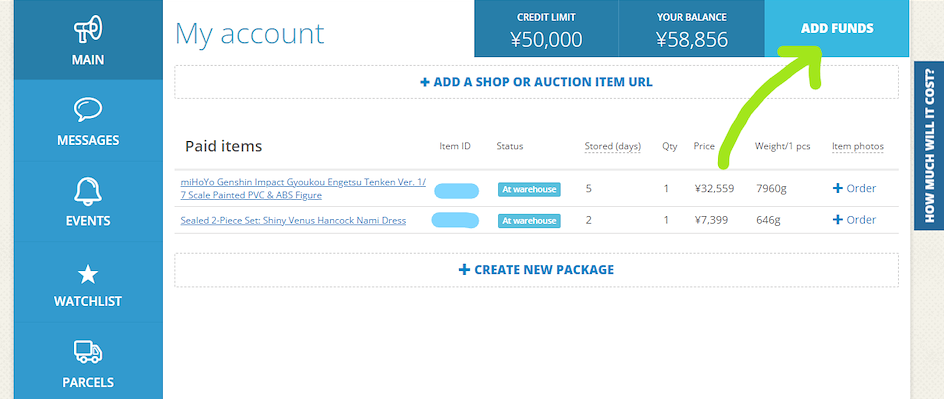Image resolution: width=944 pixels, height=399 pixels.
Task: Click the 7960g weight value
Action: click(771, 189)
